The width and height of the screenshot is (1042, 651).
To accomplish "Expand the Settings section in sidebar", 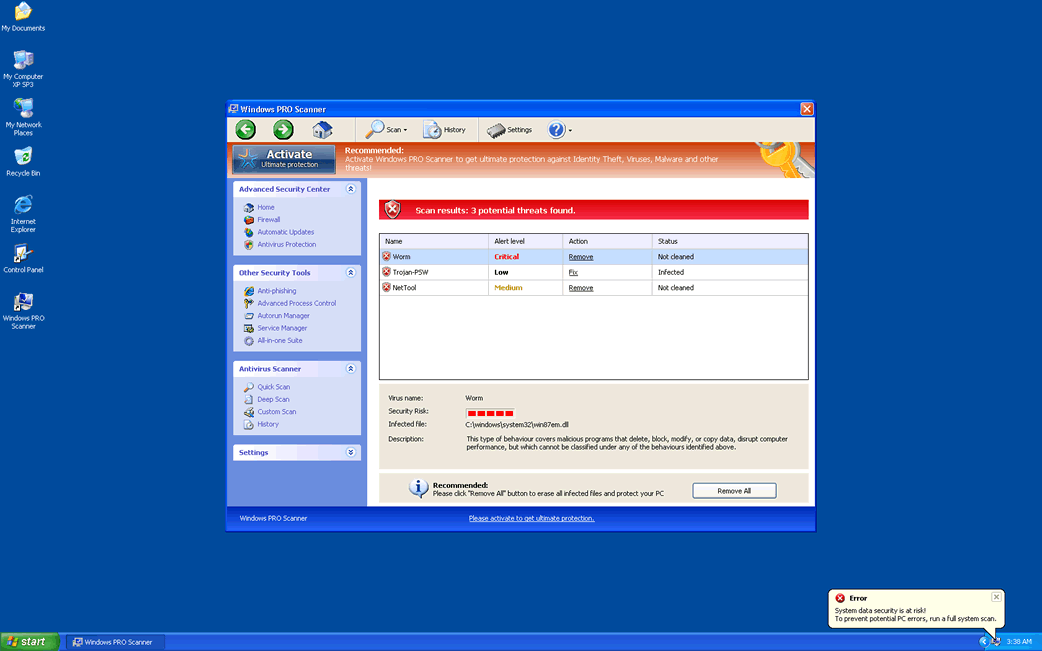I will click(x=350, y=452).
